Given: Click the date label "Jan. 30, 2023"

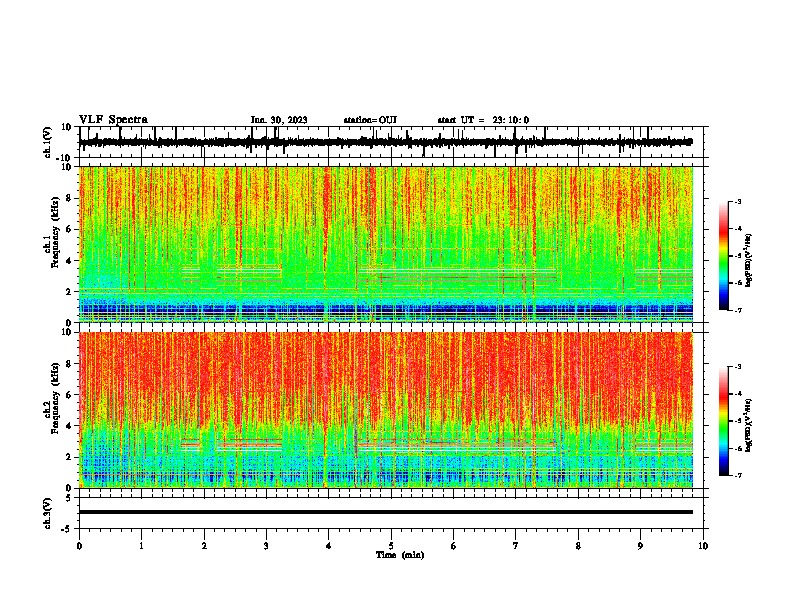Looking at the screenshot, I should point(279,120).
